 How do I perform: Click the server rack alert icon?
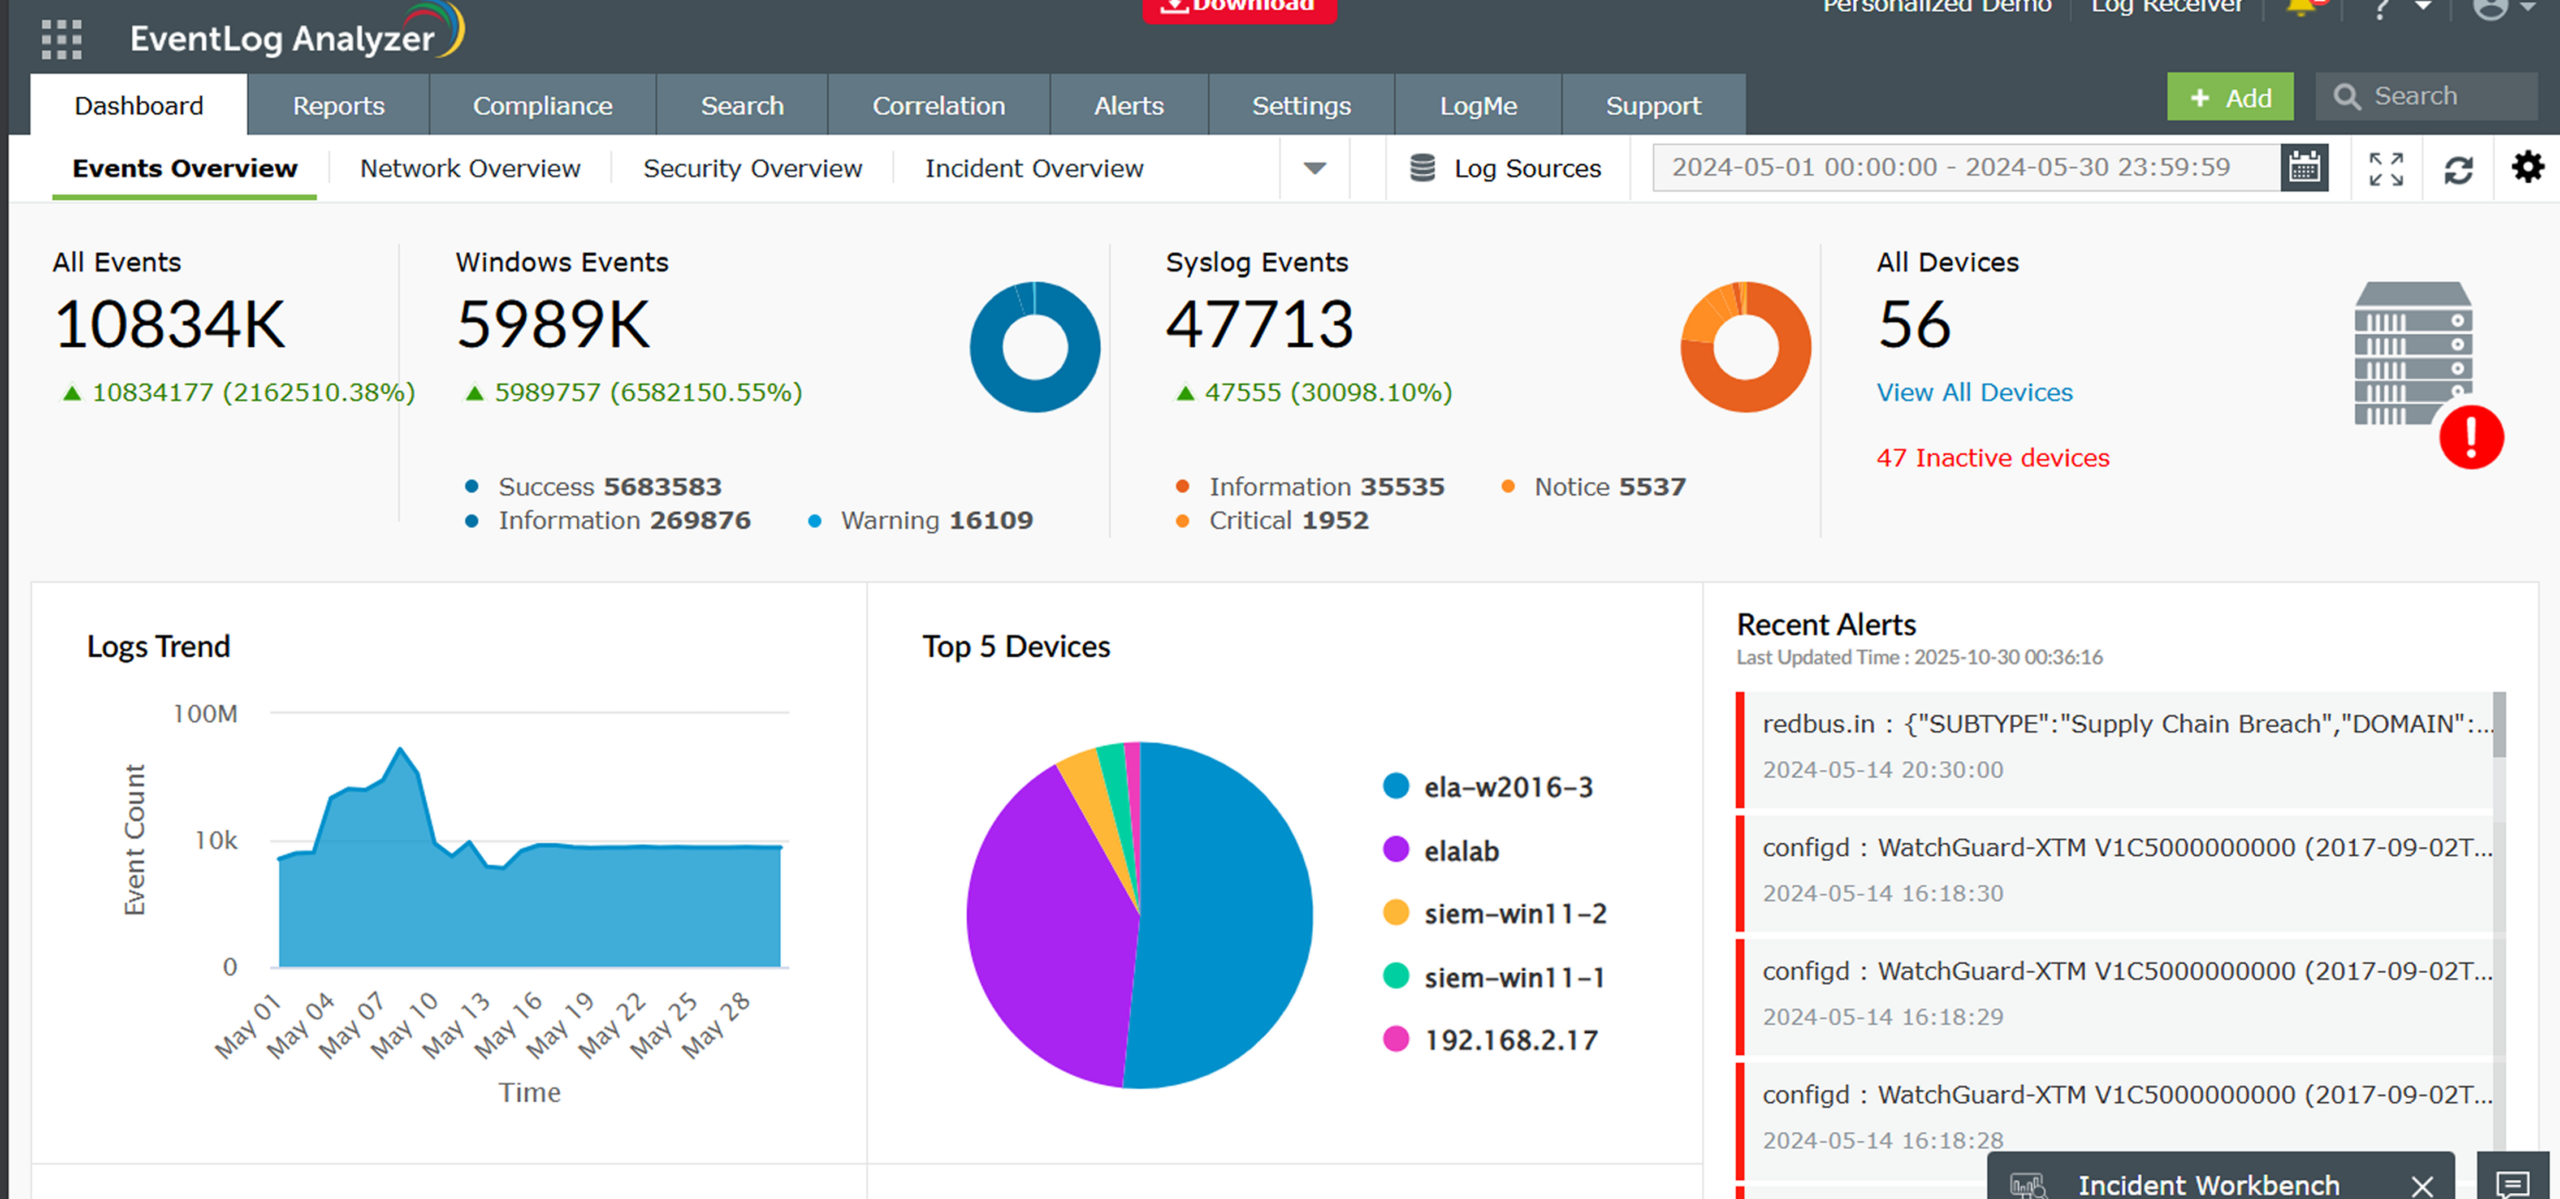(x=2414, y=355)
